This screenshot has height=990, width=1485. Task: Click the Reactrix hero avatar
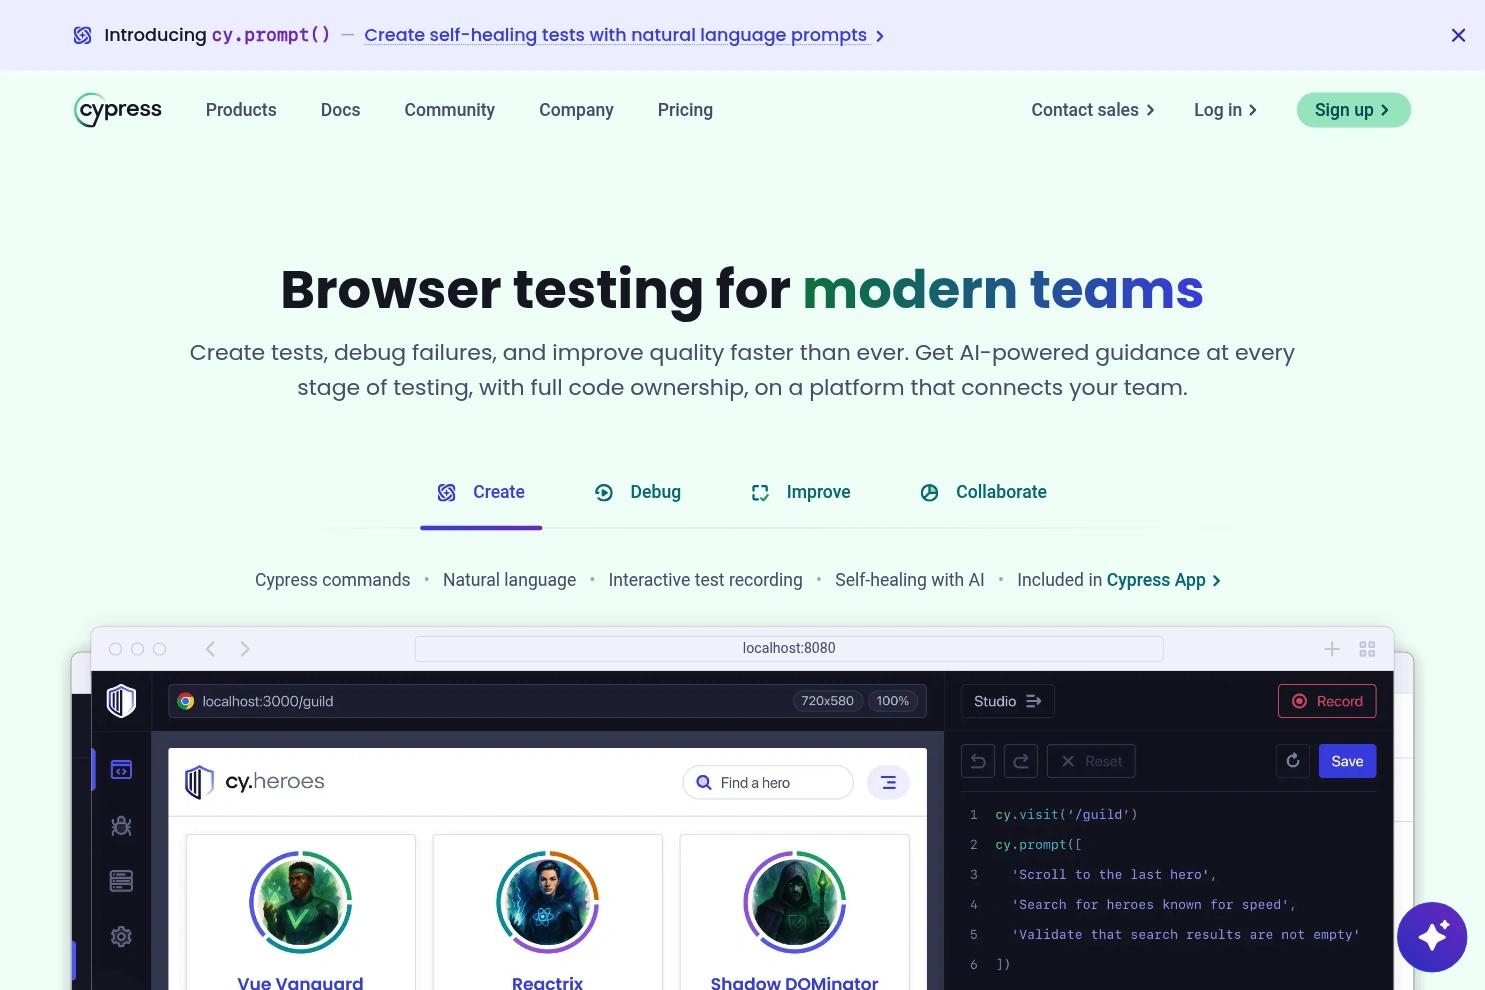[547, 902]
